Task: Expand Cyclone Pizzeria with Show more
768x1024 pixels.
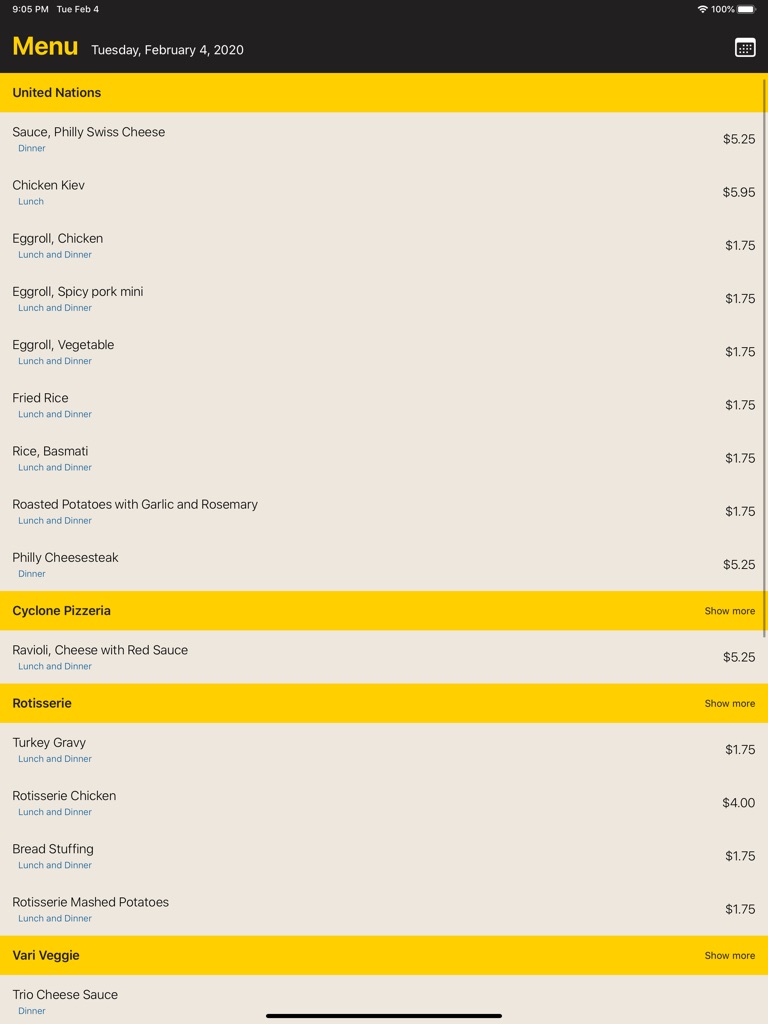Action: pyautogui.click(x=729, y=611)
